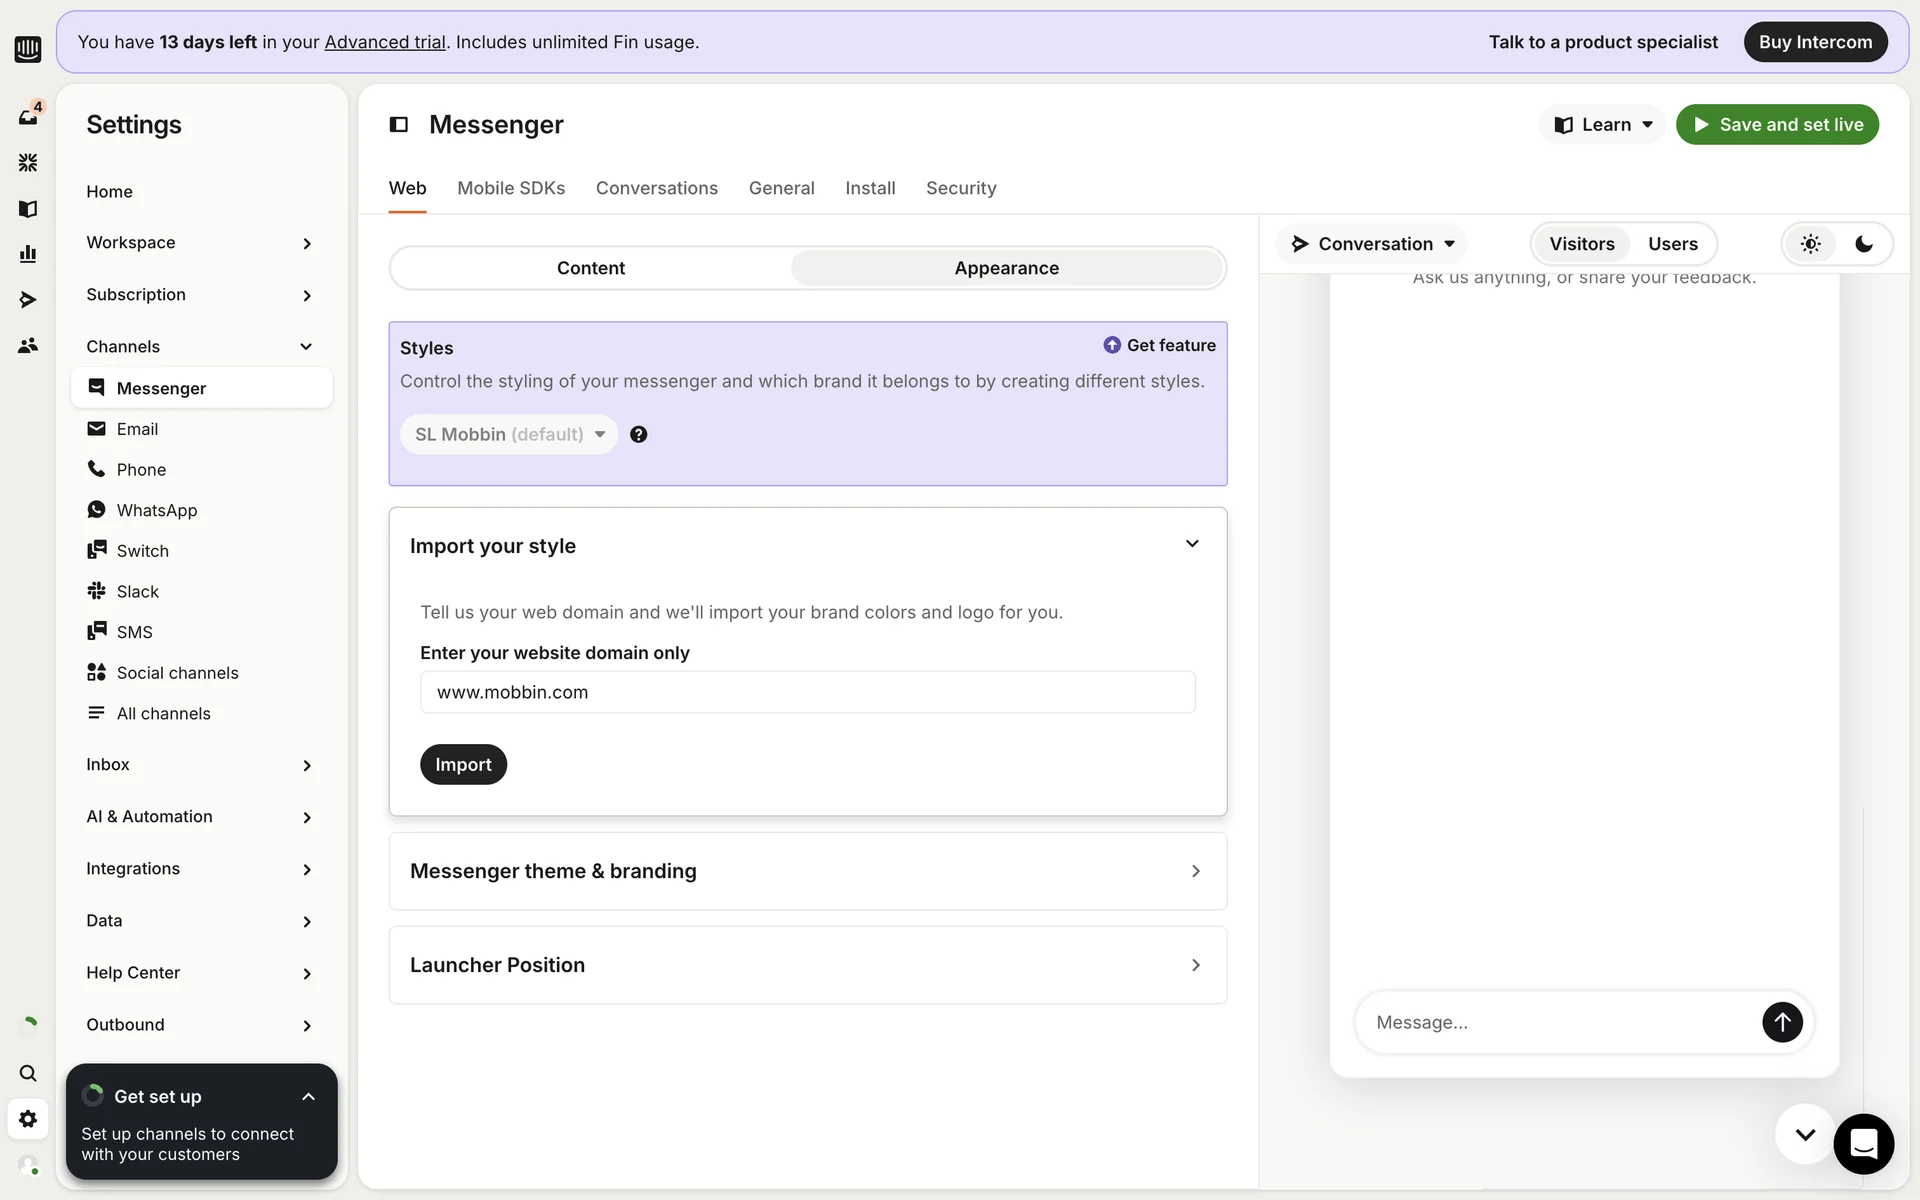
Task: Open the Contacts people icon in rail
Action: pyautogui.click(x=28, y=345)
